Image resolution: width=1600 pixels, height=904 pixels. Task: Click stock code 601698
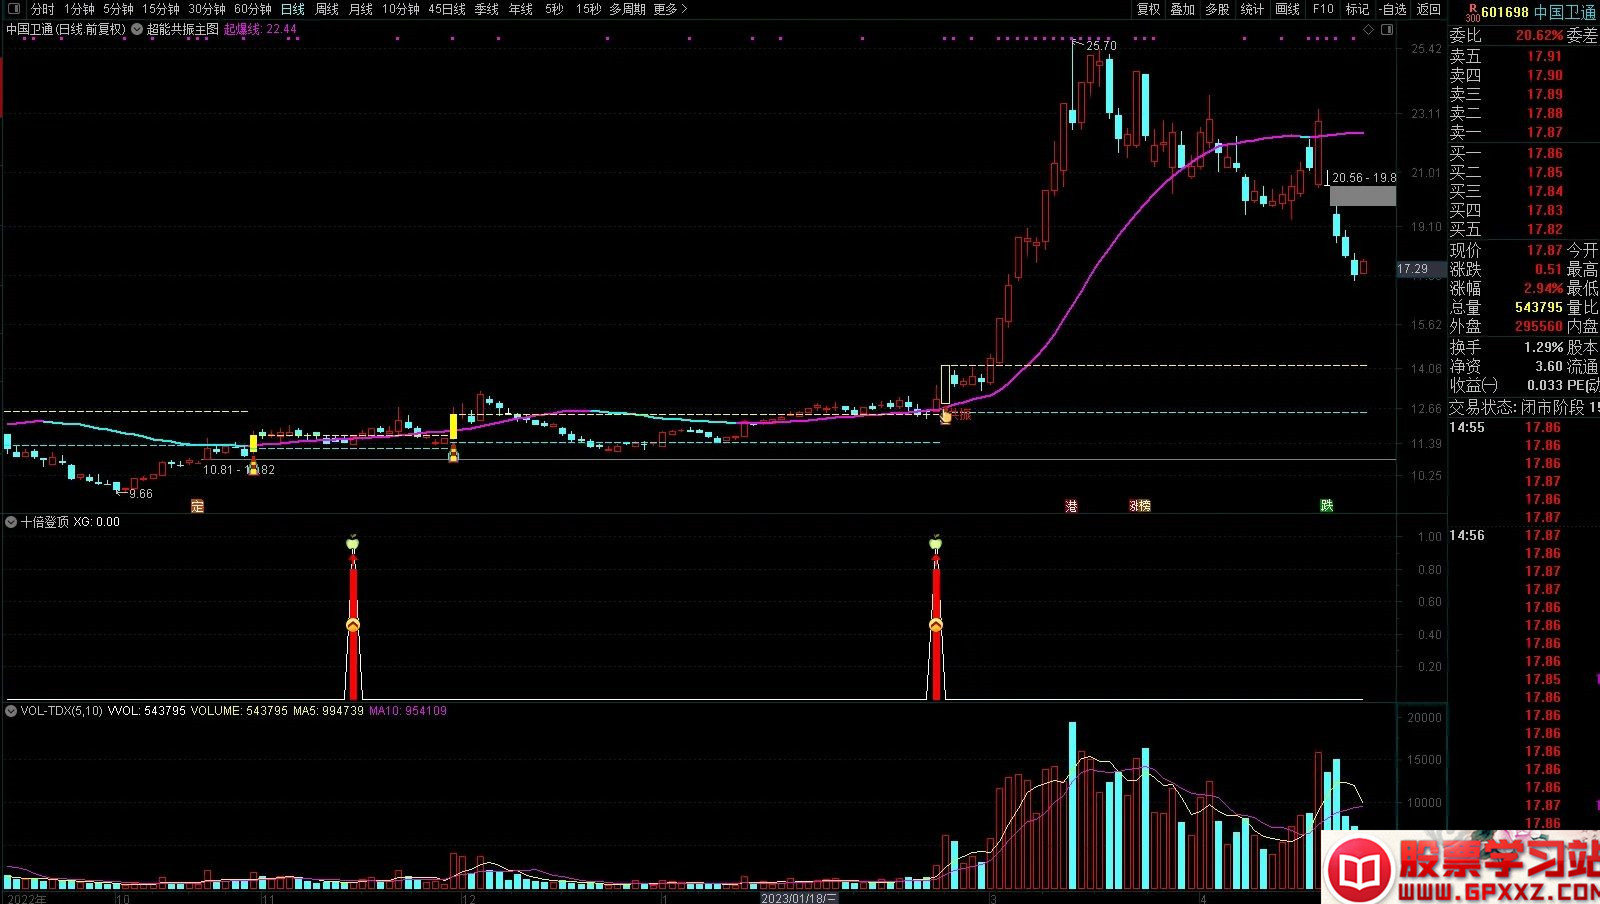point(1505,12)
